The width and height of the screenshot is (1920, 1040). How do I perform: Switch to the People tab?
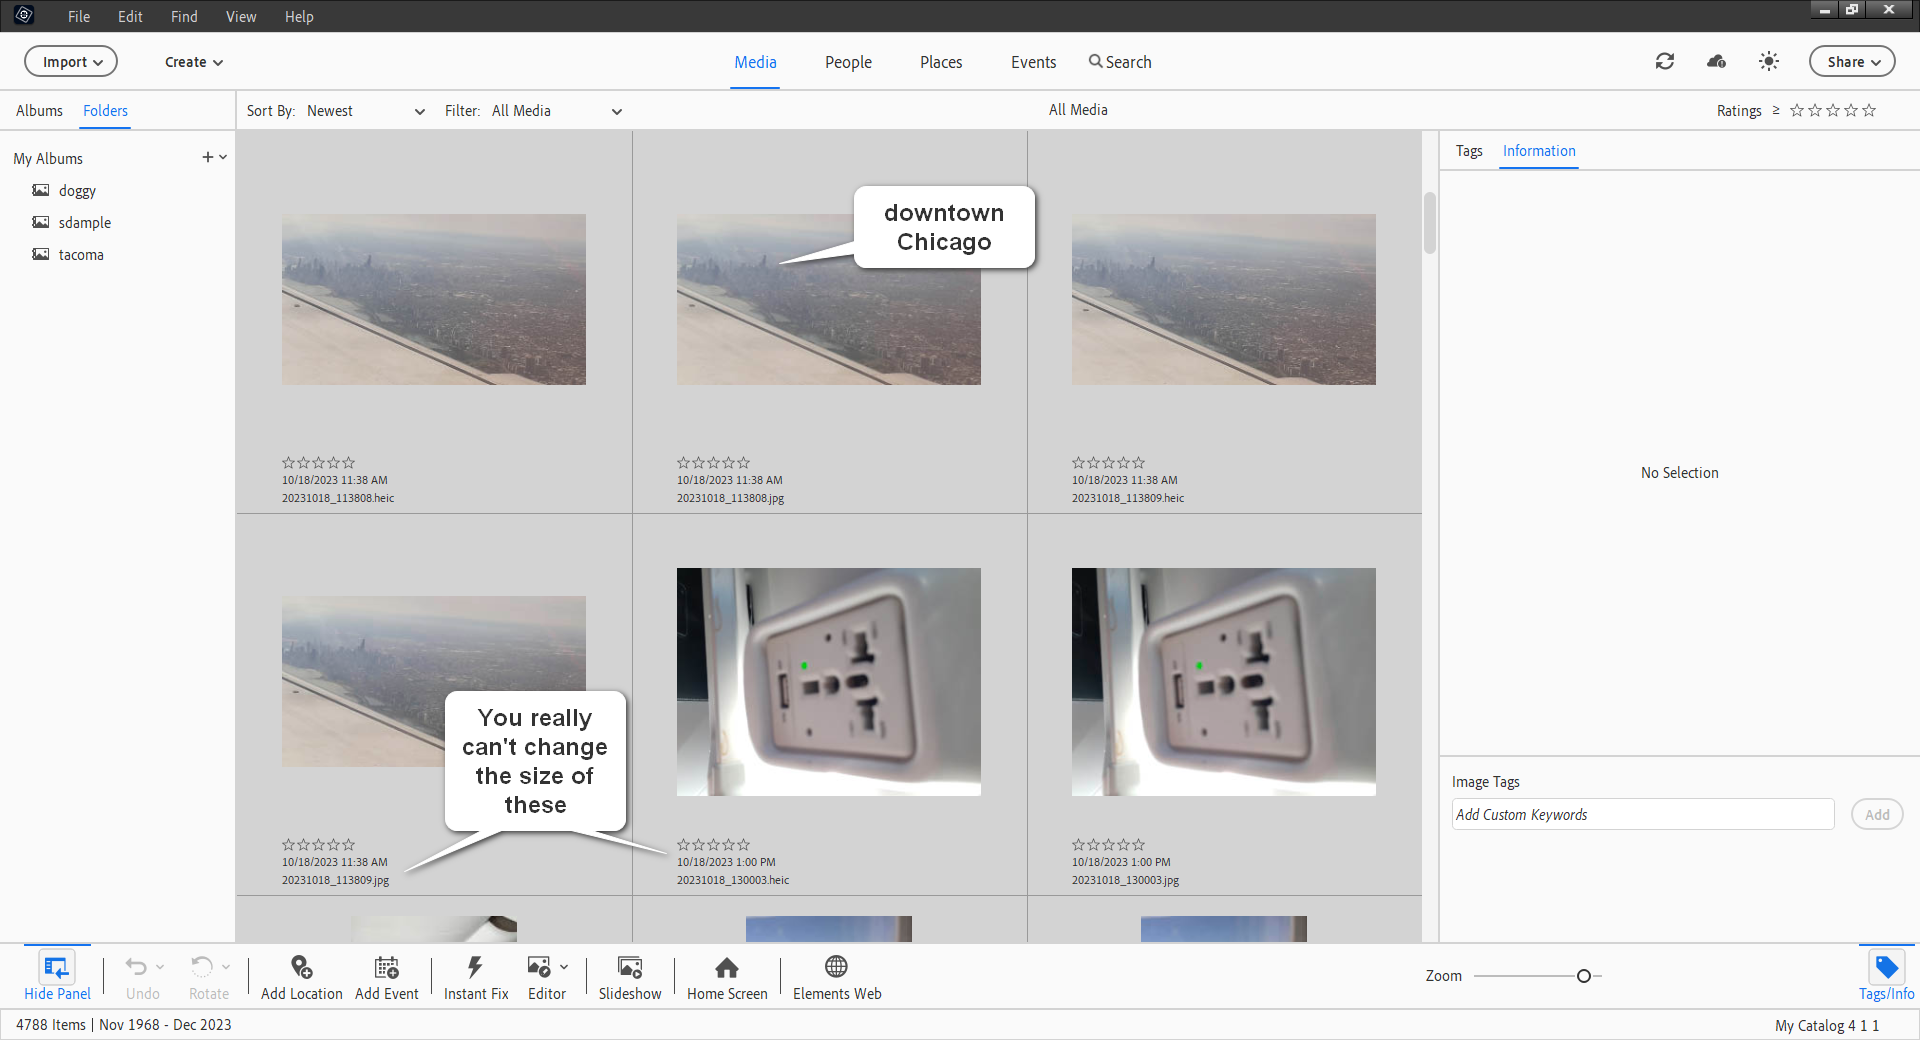847,61
